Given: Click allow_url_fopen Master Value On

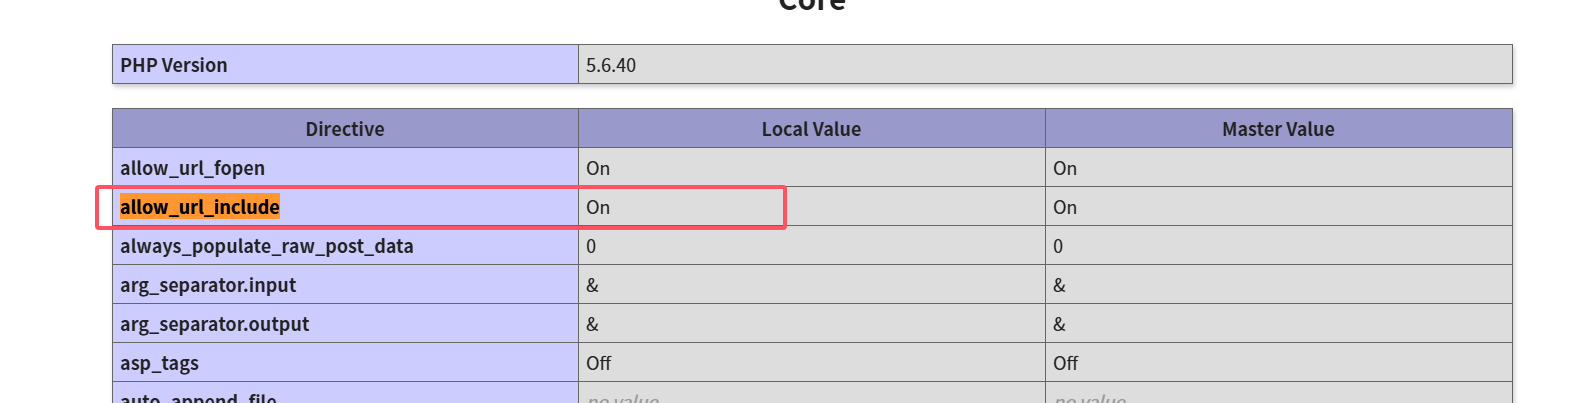Looking at the screenshot, I should [1065, 168].
